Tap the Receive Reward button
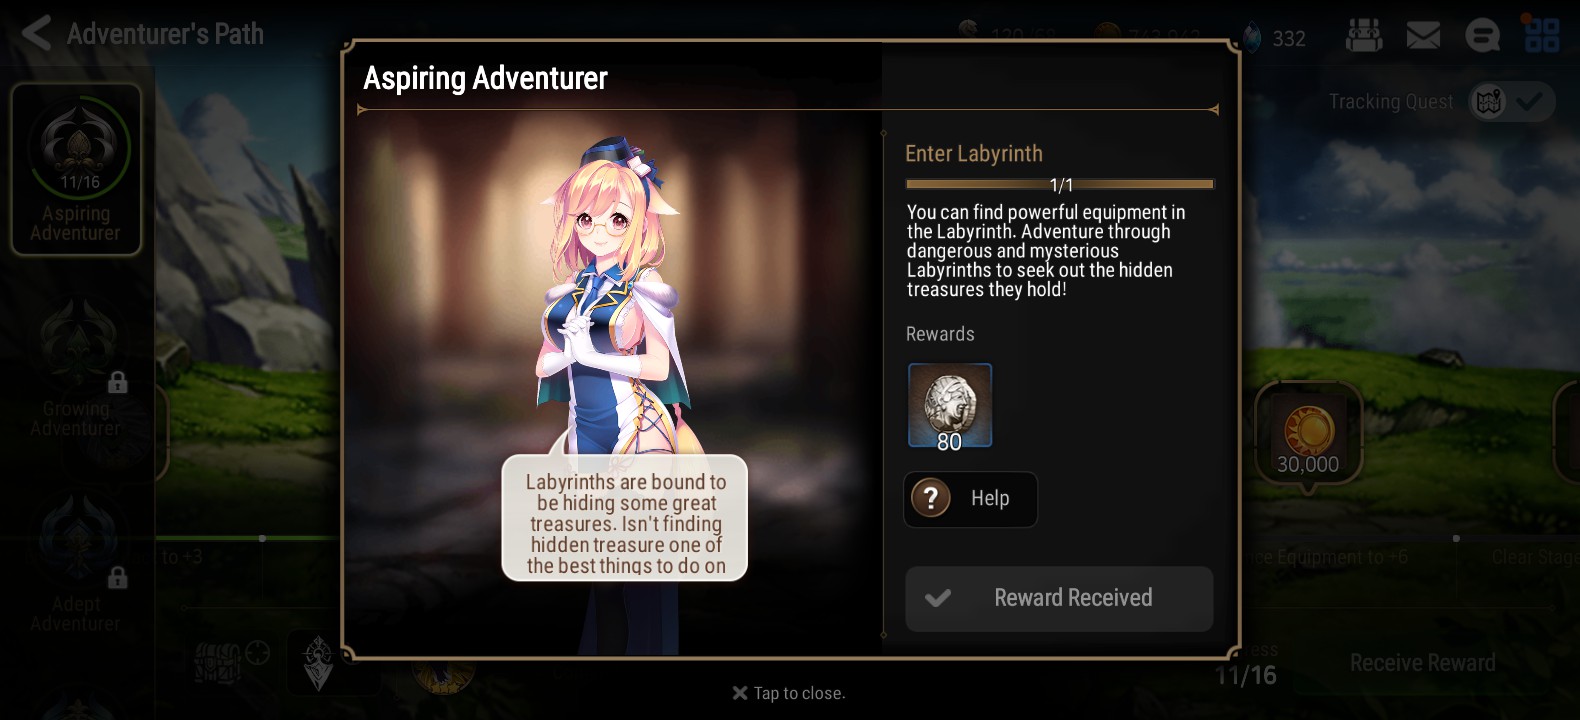The image size is (1580, 720). click(1422, 663)
